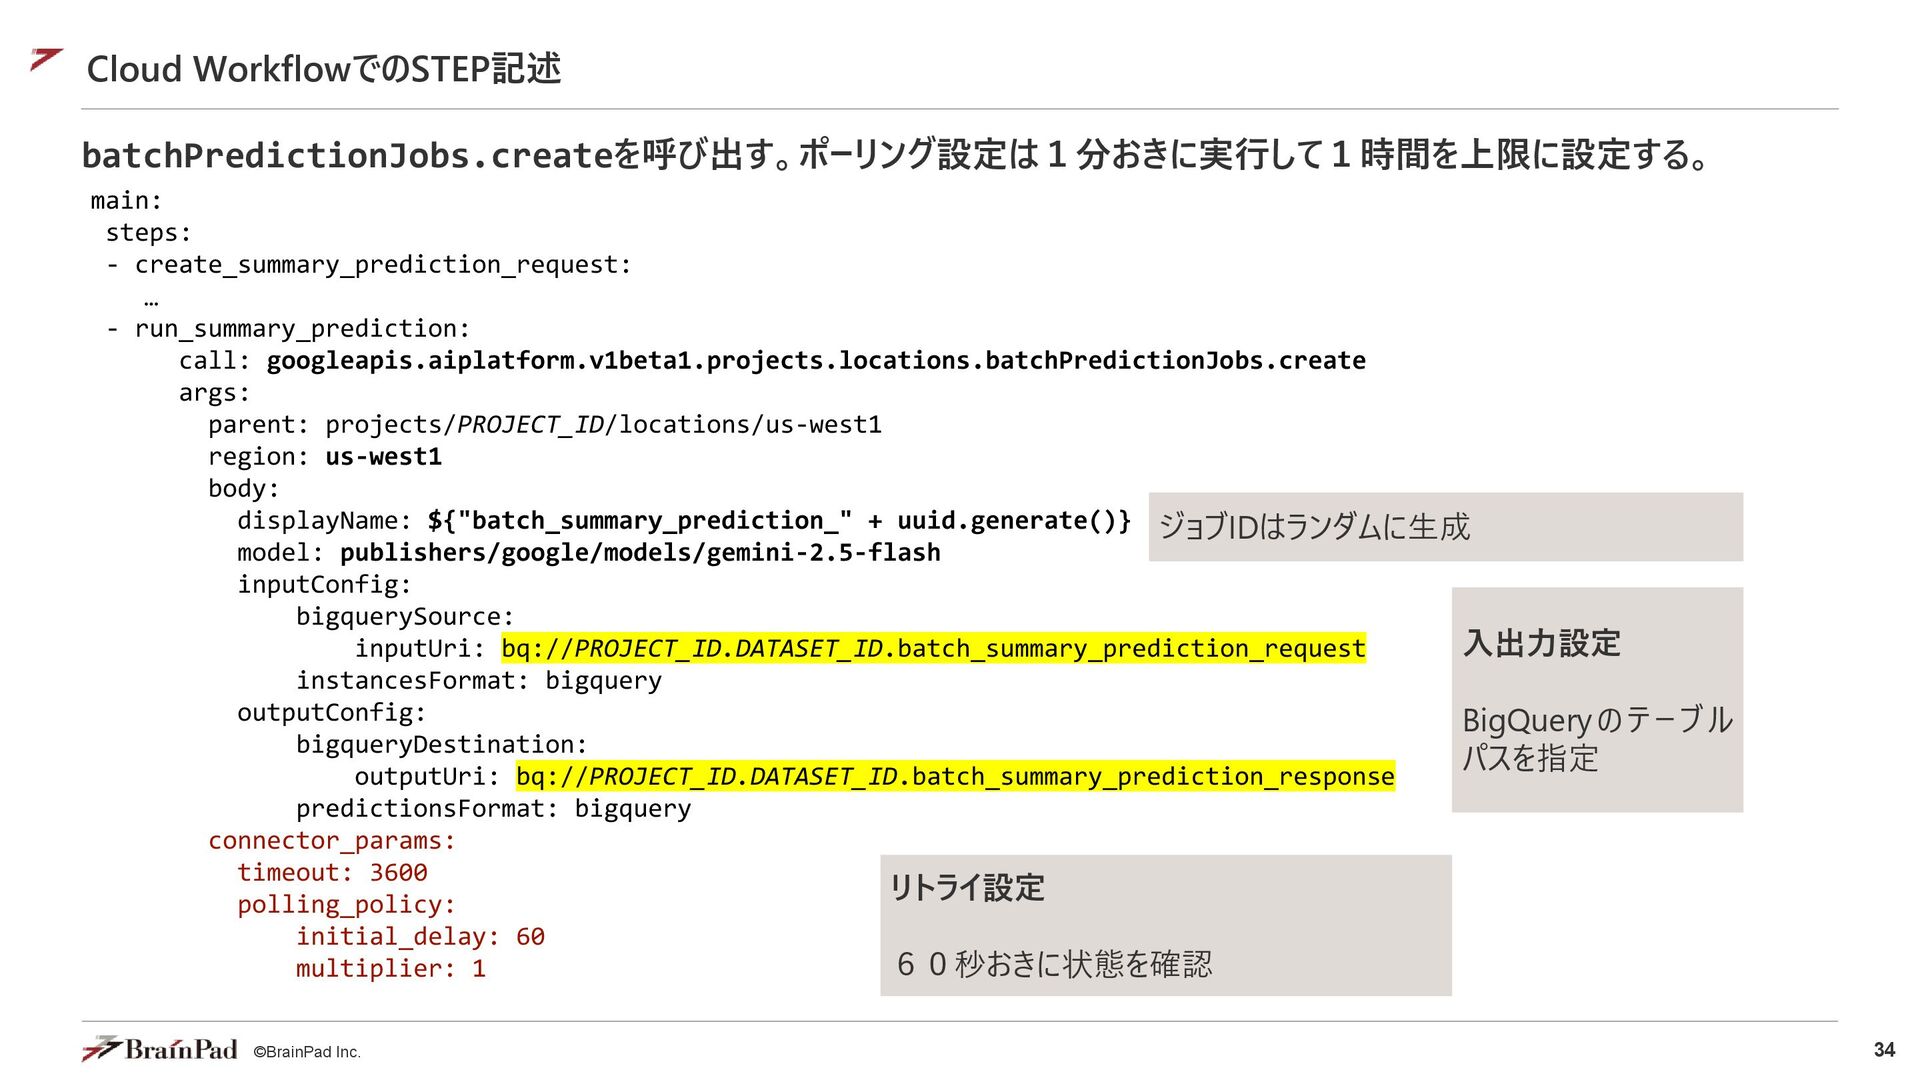
Task: Click the 'main:' code line
Action: pos(126,201)
